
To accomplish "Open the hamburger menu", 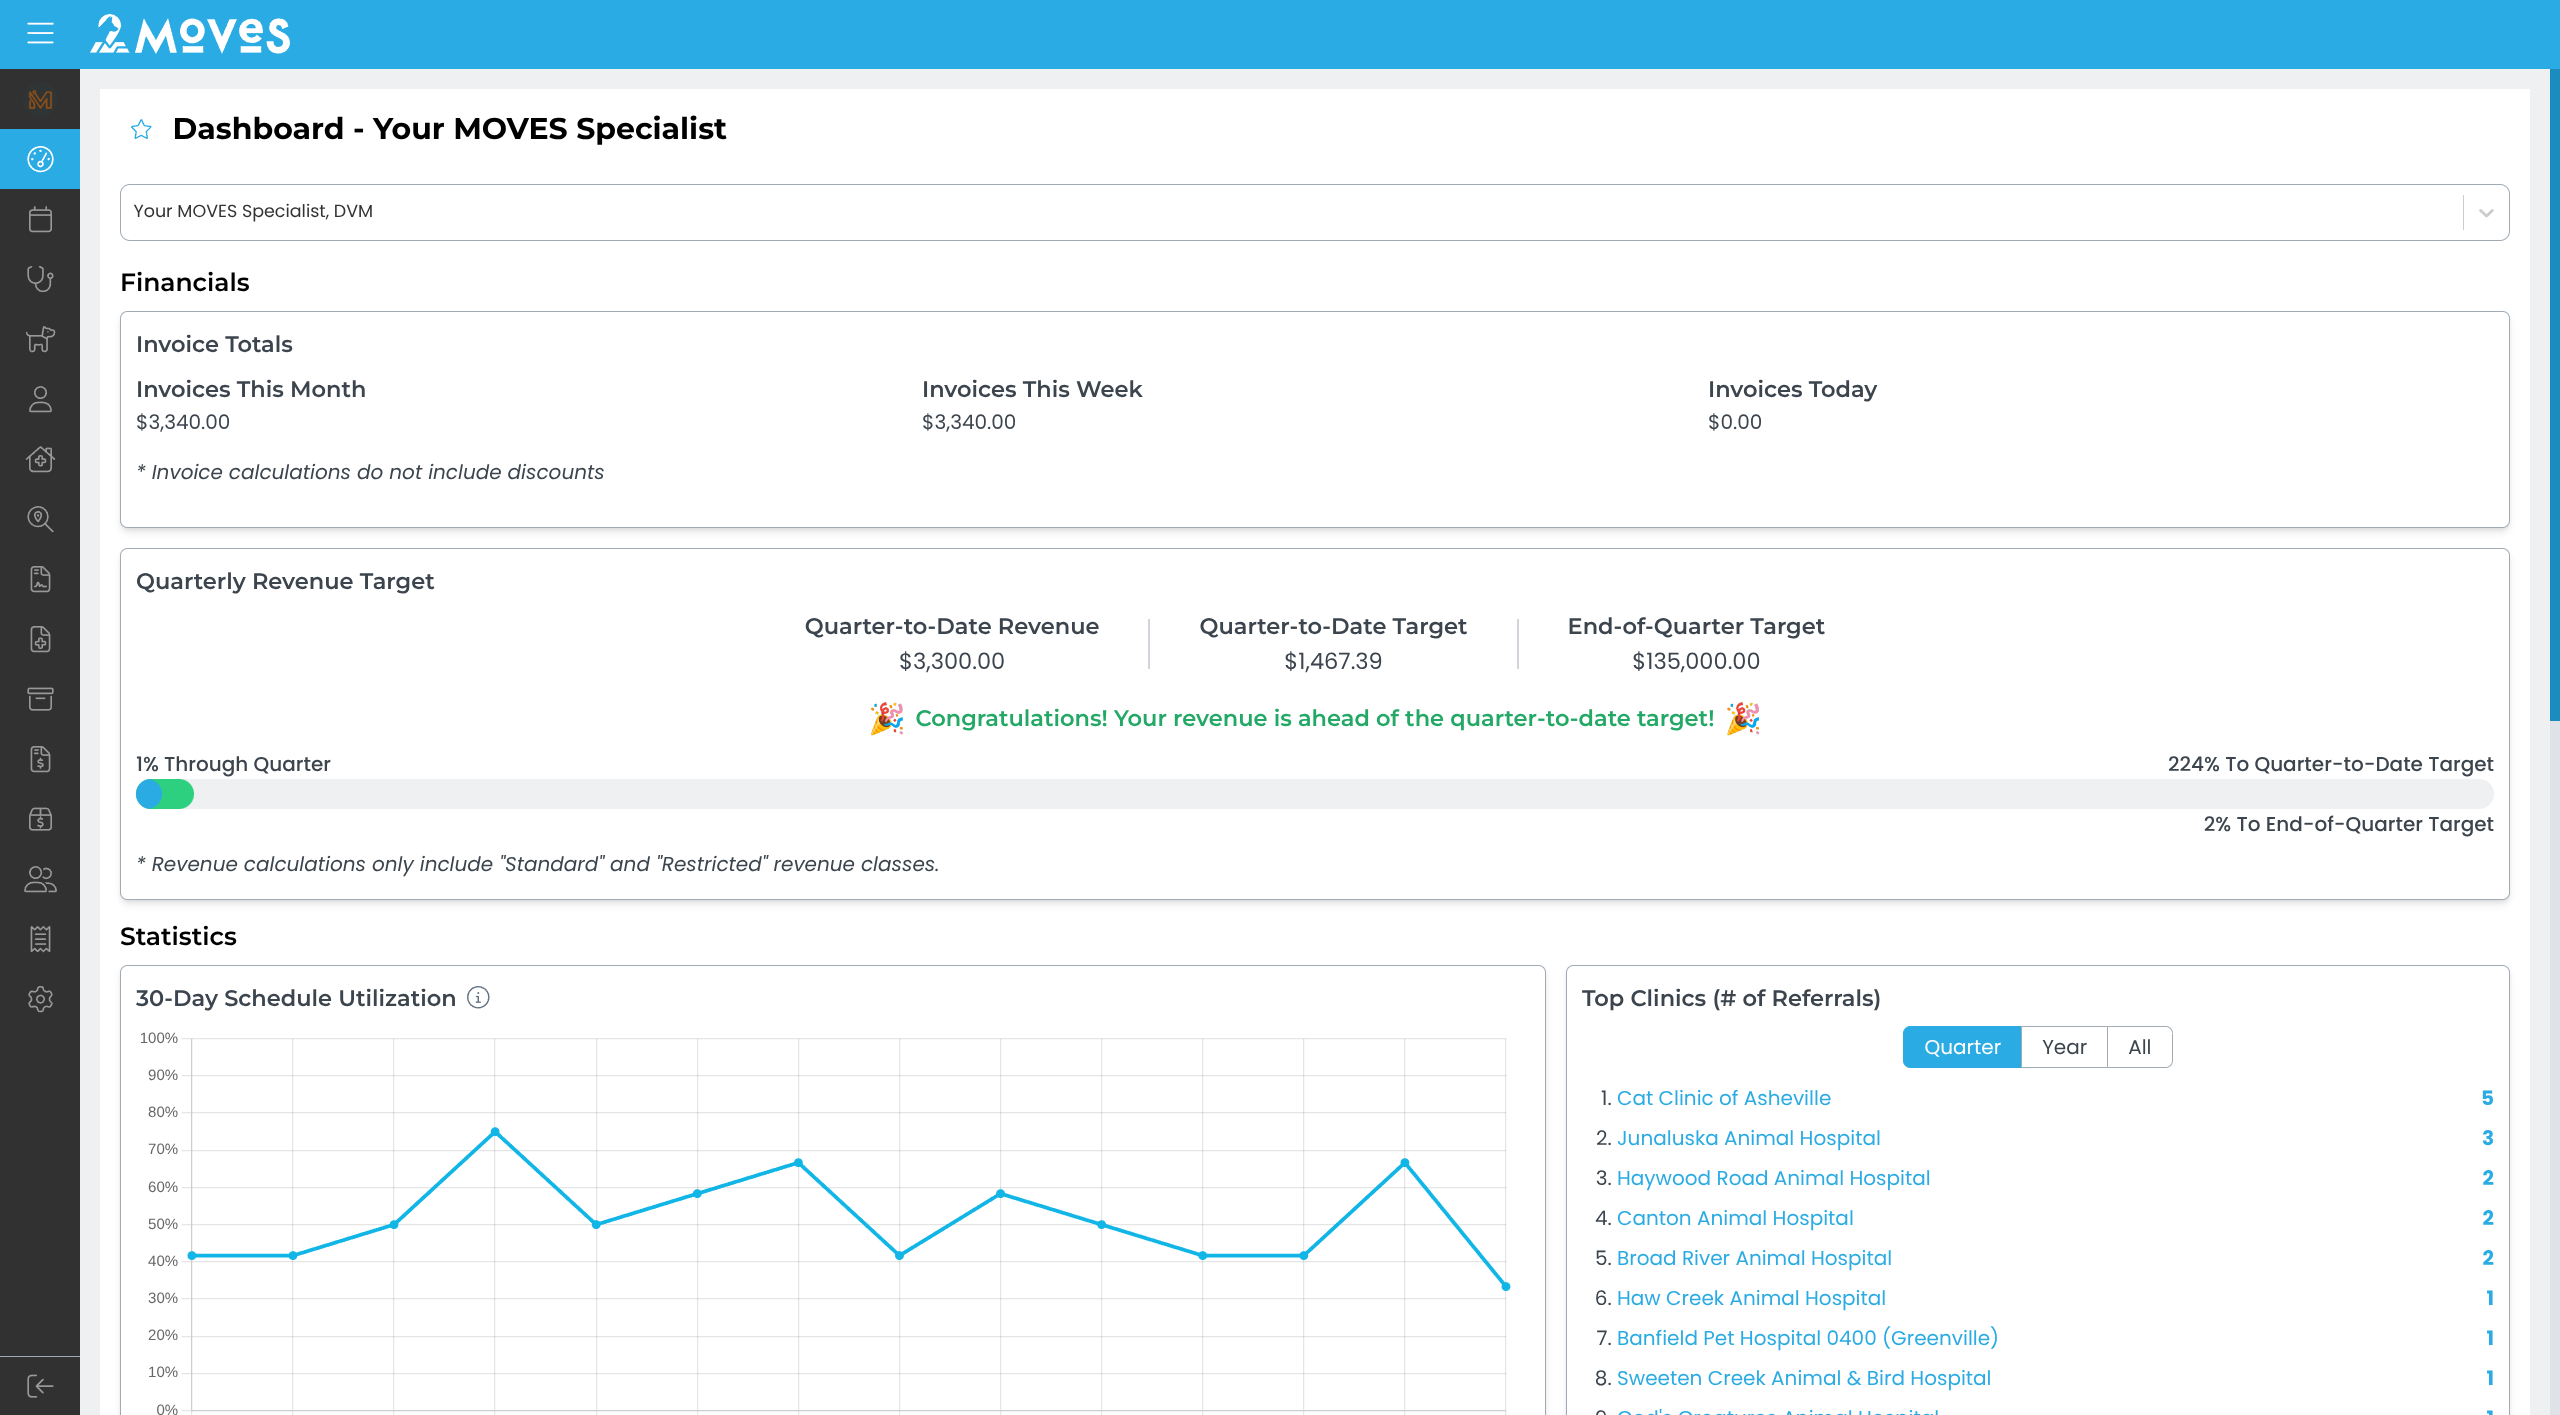I will tap(40, 34).
